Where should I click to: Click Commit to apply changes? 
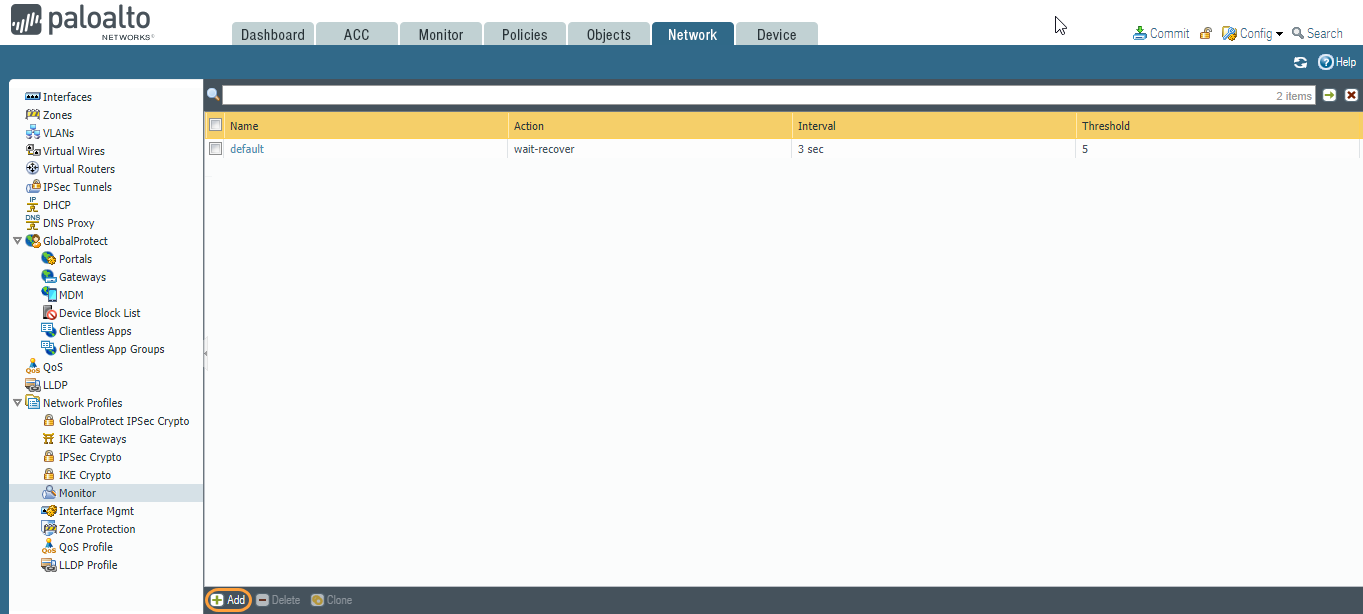(x=1161, y=32)
